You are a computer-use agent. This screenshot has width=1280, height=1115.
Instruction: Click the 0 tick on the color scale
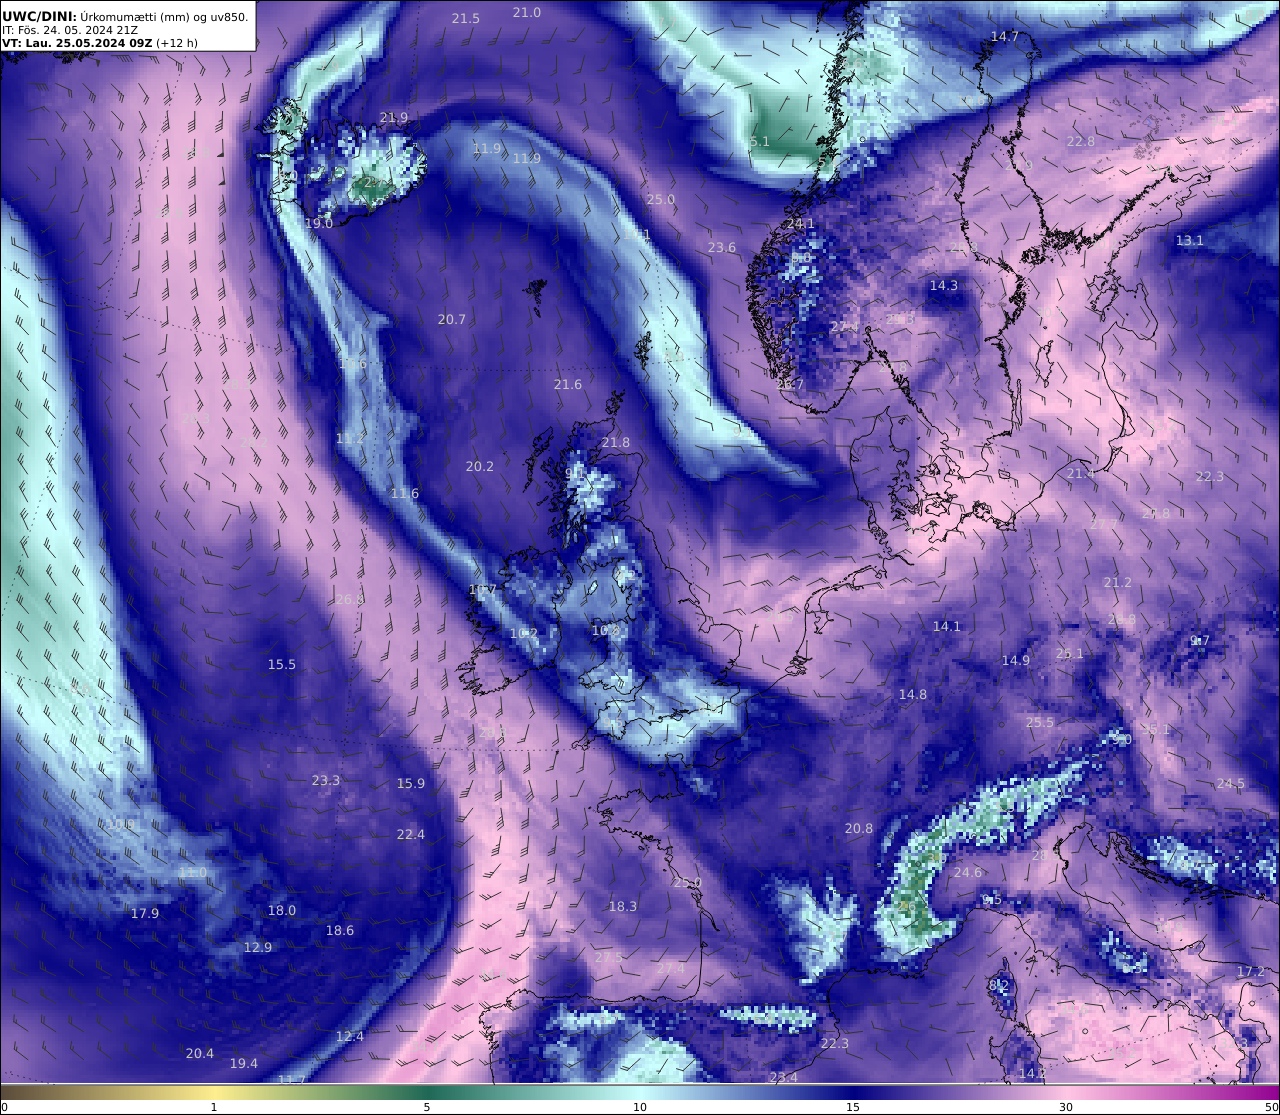[4, 1107]
